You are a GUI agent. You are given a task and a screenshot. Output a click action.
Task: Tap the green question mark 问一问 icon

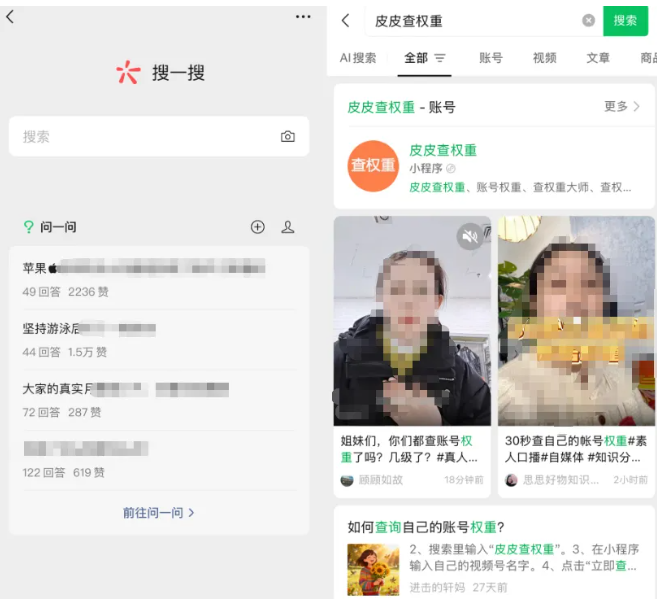pos(28,227)
